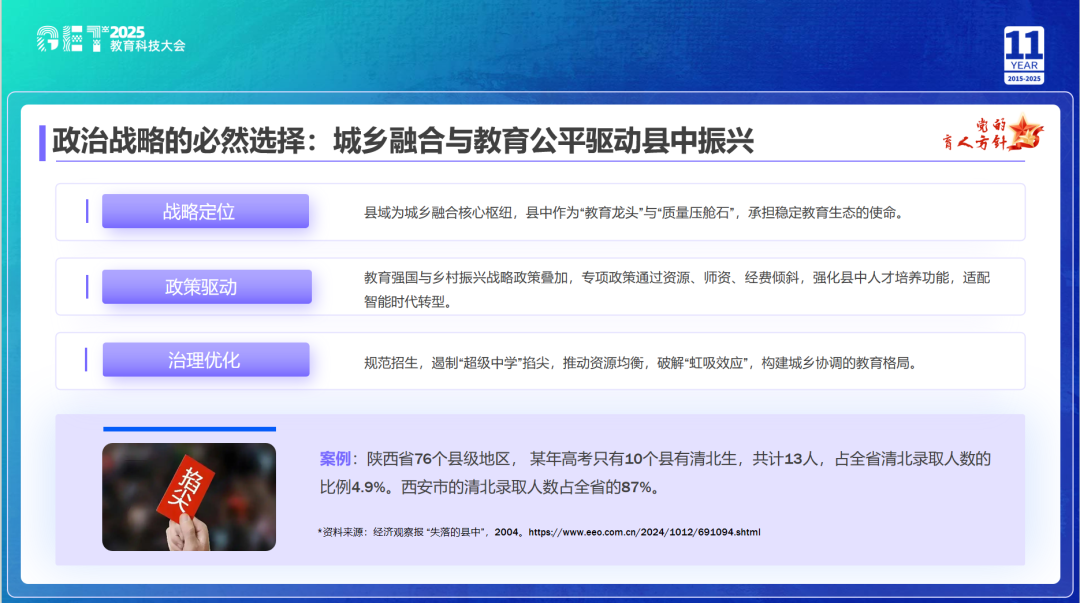Click the description starting with 教育强国与乡村振兴

(x=676, y=288)
